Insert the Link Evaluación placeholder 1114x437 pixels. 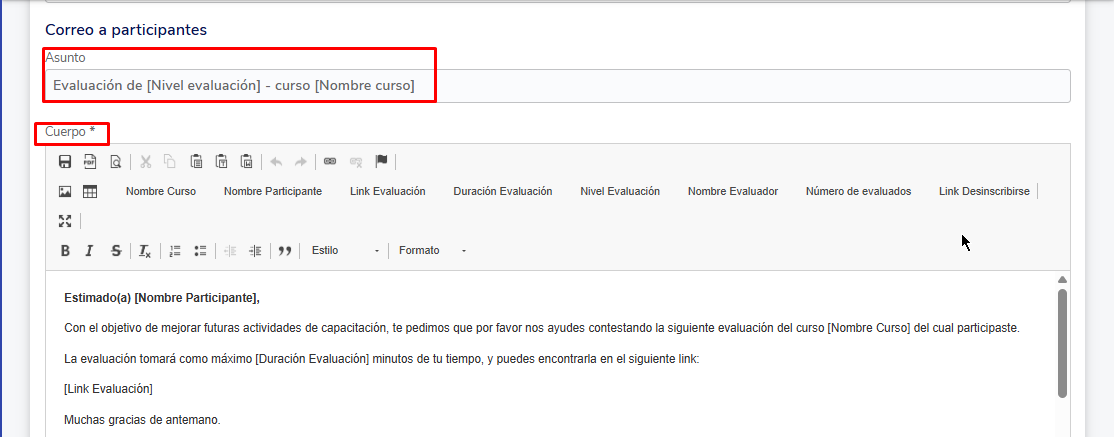pyautogui.click(x=387, y=192)
